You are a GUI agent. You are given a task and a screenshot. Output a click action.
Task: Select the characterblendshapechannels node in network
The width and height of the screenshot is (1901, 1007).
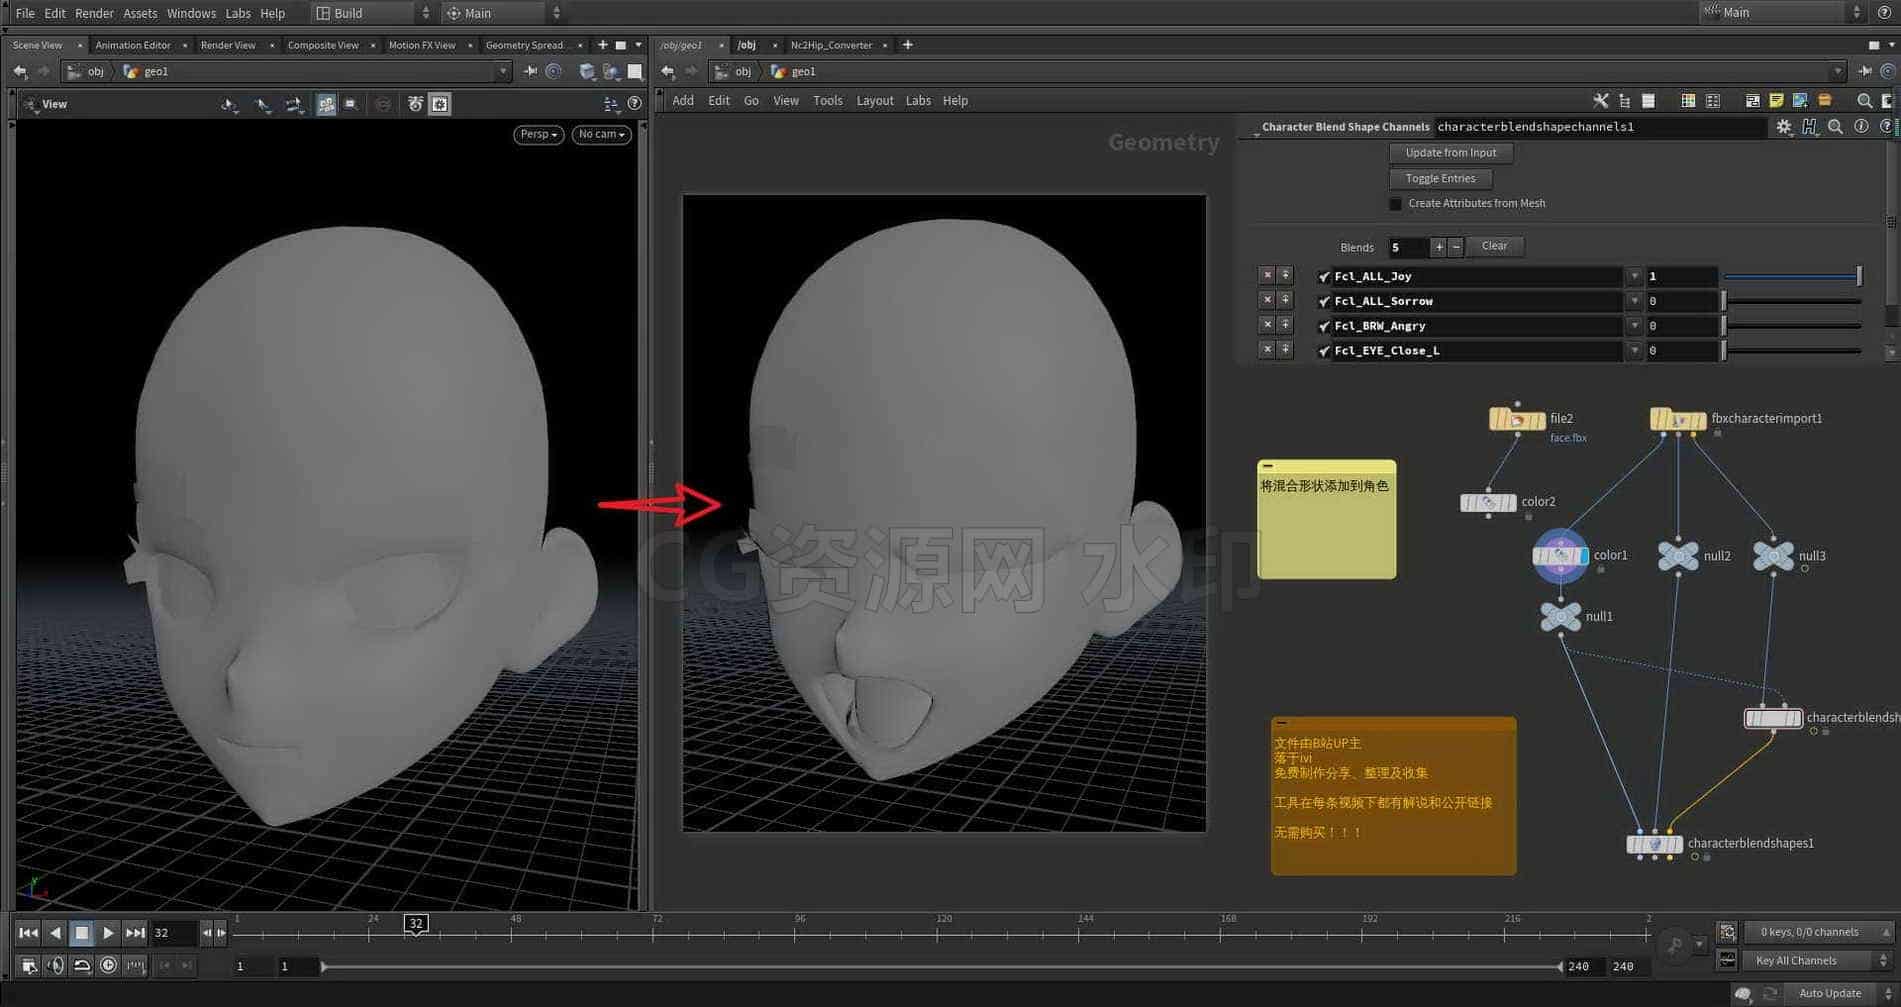(x=1773, y=718)
